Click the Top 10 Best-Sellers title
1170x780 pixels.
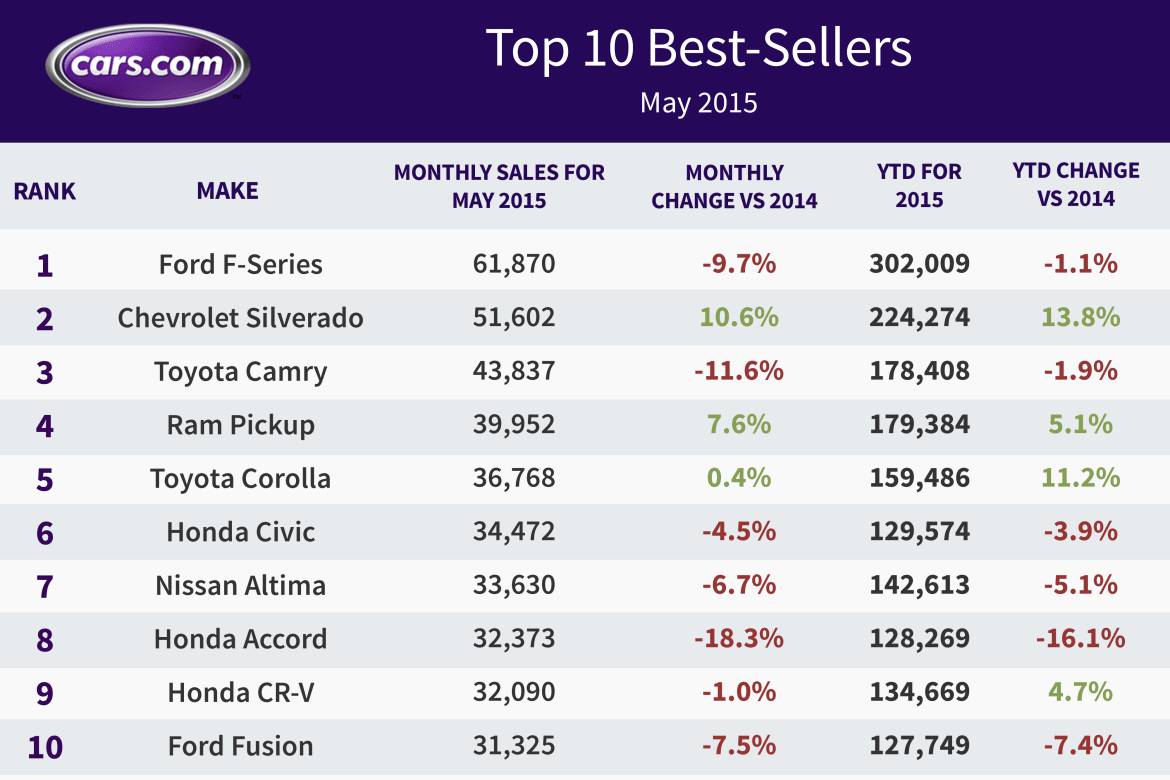(698, 49)
